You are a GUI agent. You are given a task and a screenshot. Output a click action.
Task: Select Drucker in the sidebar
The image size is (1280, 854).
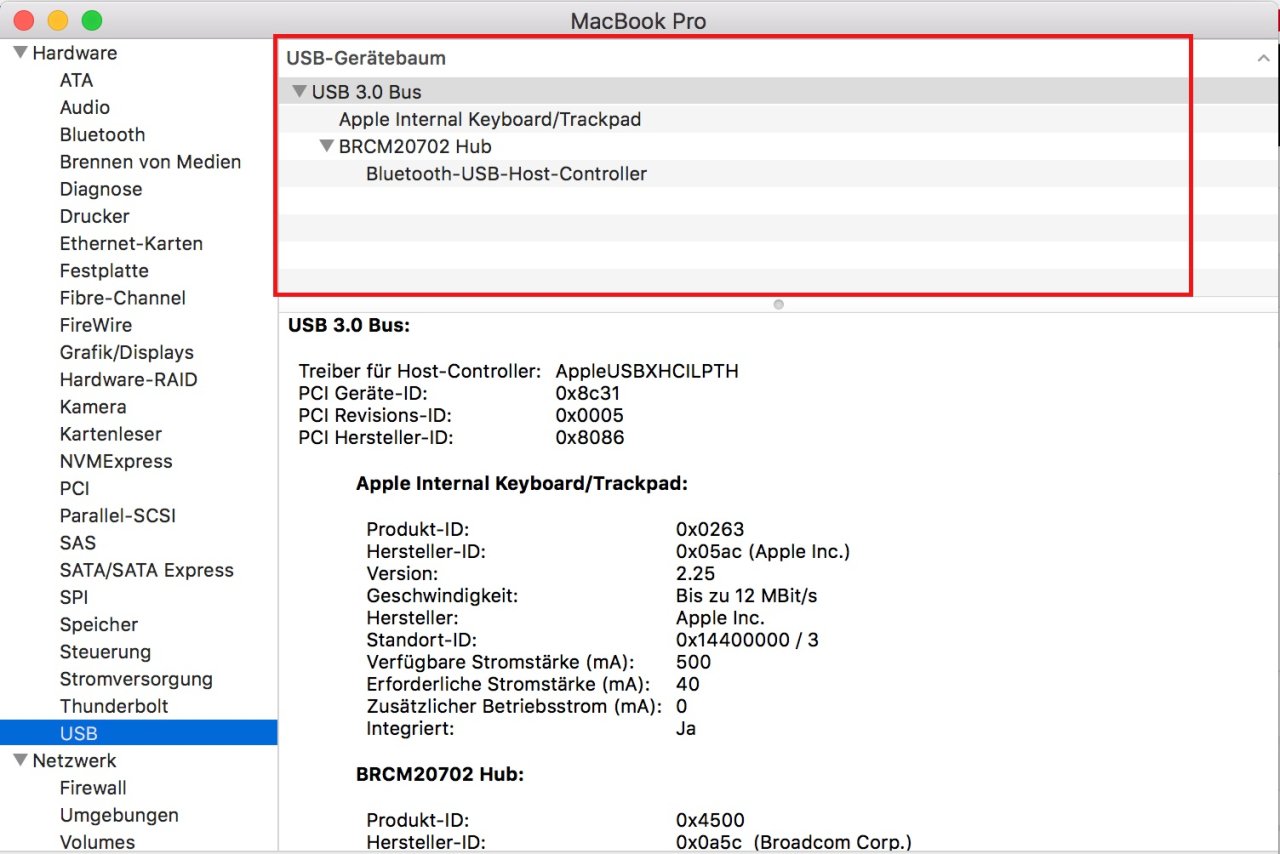point(94,216)
